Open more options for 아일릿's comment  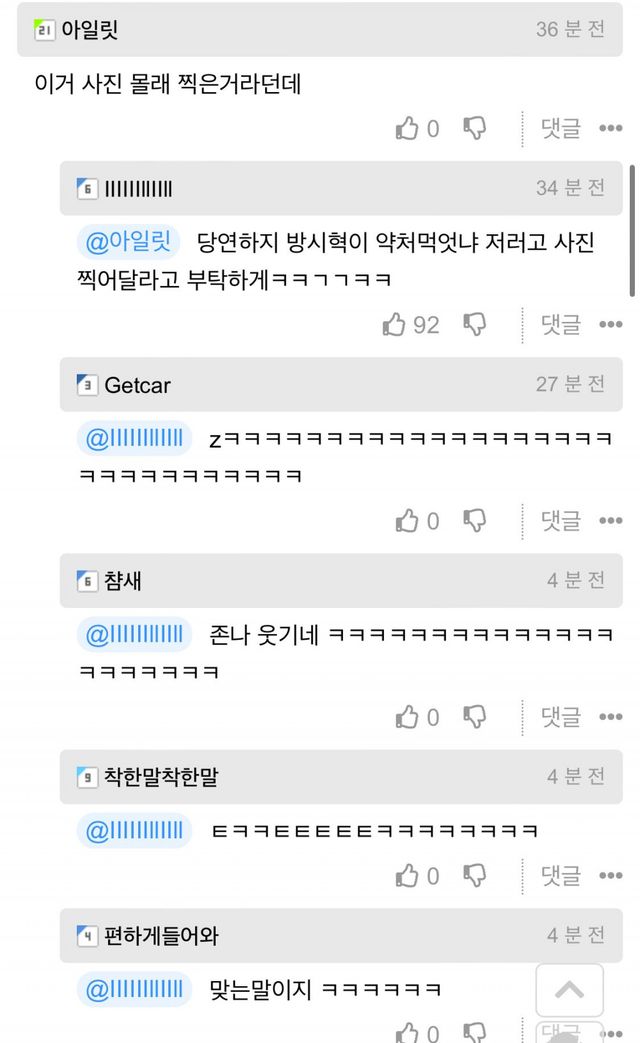pyautogui.click(x=610, y=128)
